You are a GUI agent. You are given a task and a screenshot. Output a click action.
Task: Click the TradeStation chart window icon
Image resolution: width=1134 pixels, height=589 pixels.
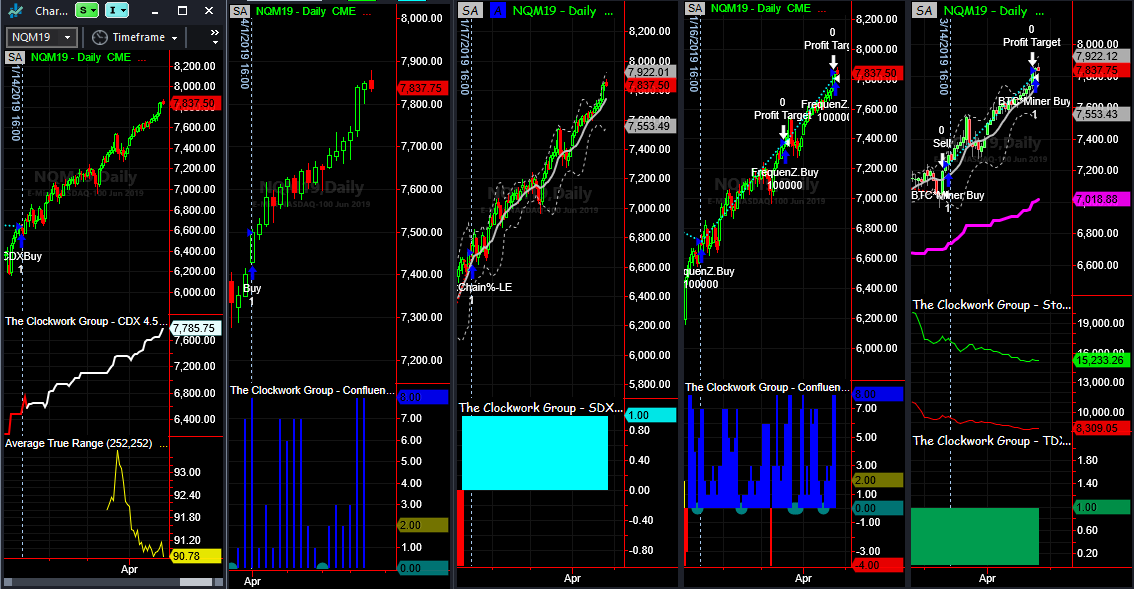click(17, 10)
